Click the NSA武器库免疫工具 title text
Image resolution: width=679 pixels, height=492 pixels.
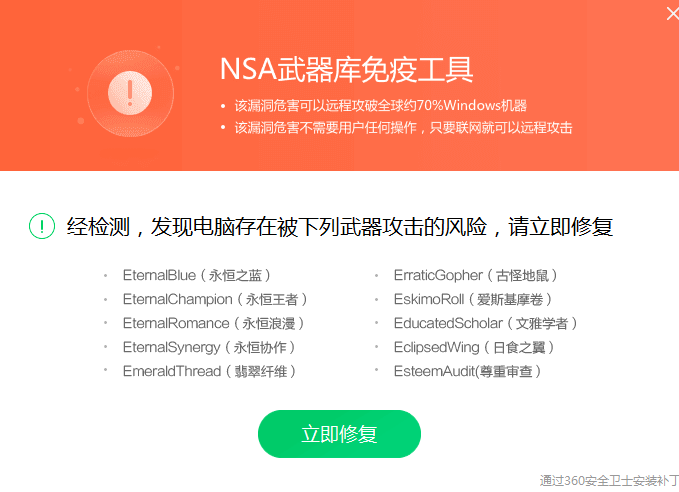point(346,70)
